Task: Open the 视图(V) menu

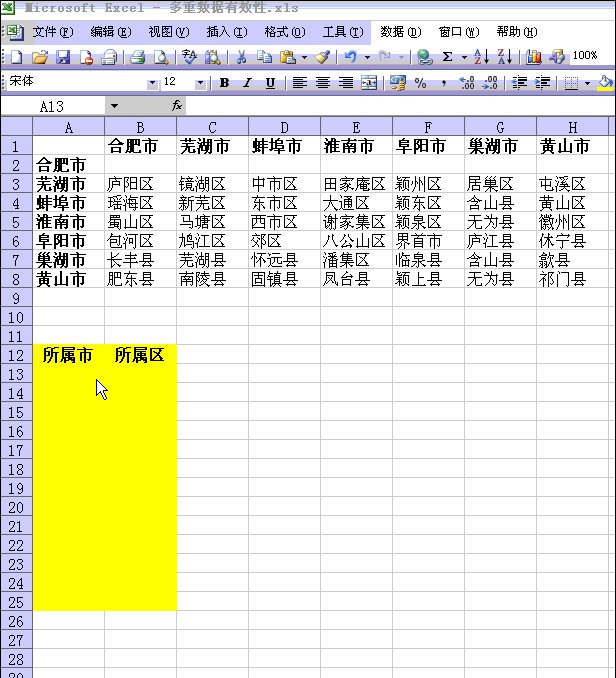Action: (x=169, y=32)
